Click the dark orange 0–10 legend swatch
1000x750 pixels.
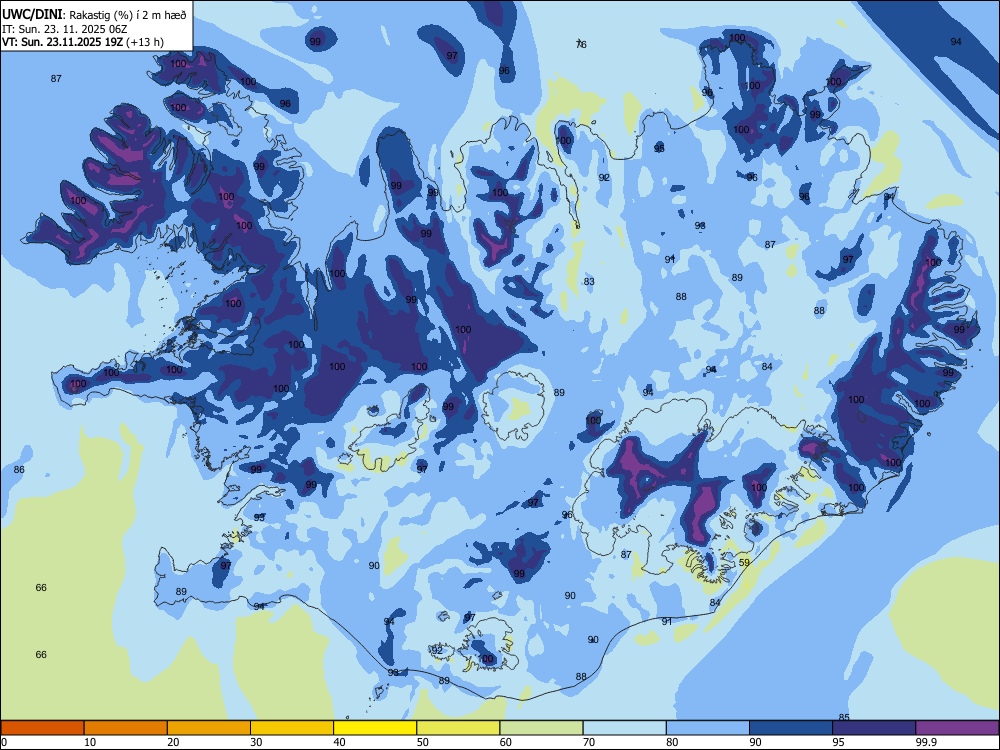(x=42, y=728)
